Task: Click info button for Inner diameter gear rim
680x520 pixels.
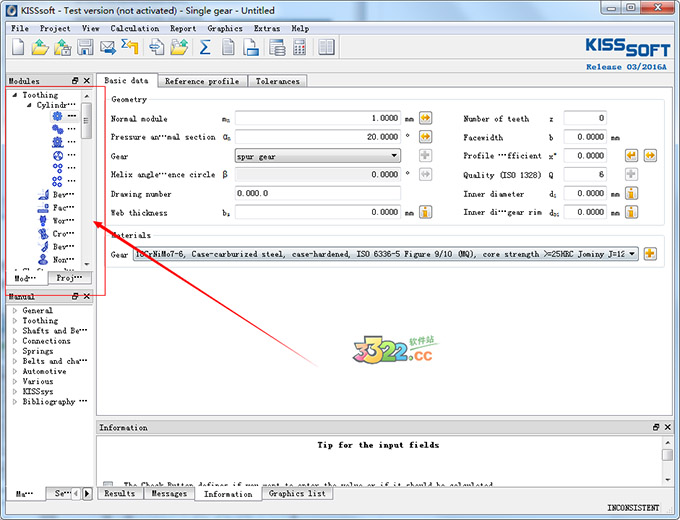Action: pos(631,212)
